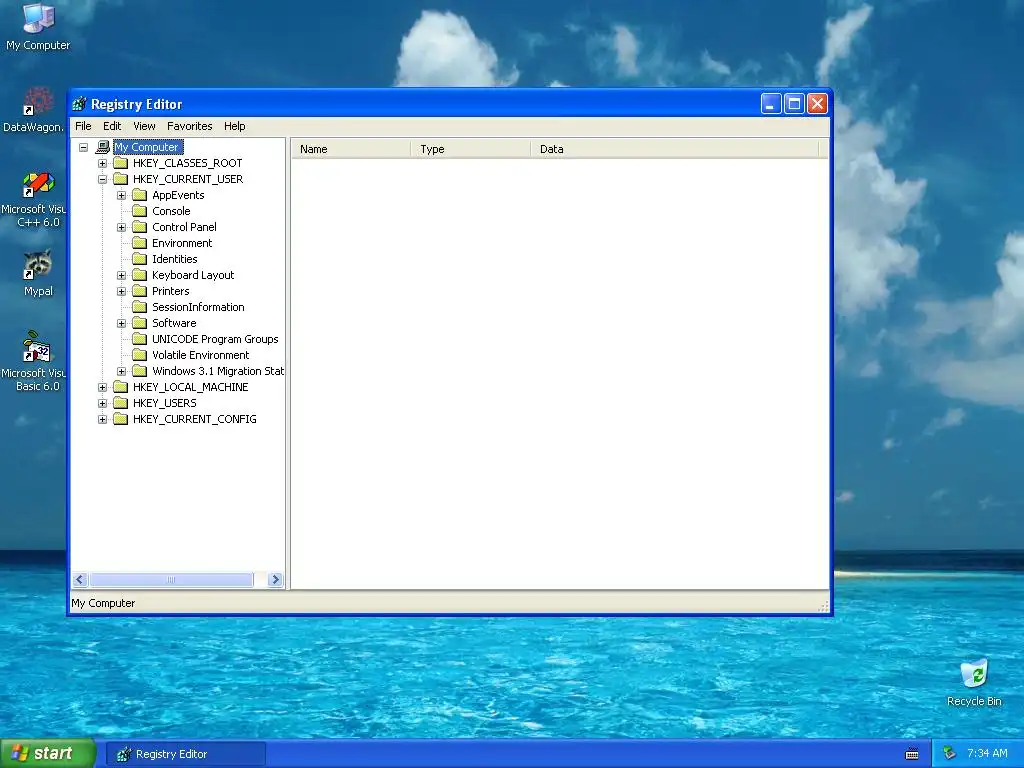Click the DataWagon desktop shortcut

tap(34, 109)
